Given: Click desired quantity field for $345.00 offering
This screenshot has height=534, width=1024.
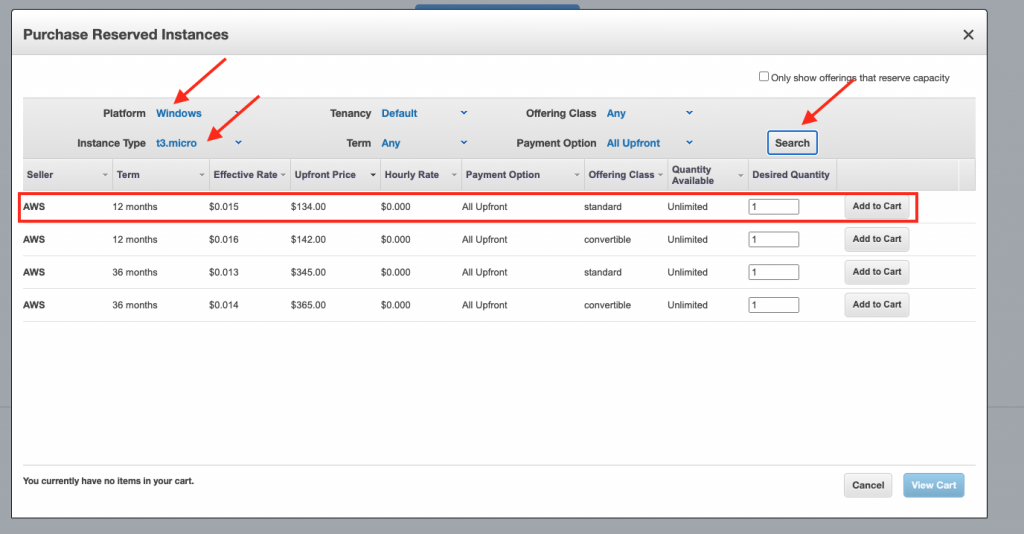Looking at the screenshot, I should coord(774,272).
